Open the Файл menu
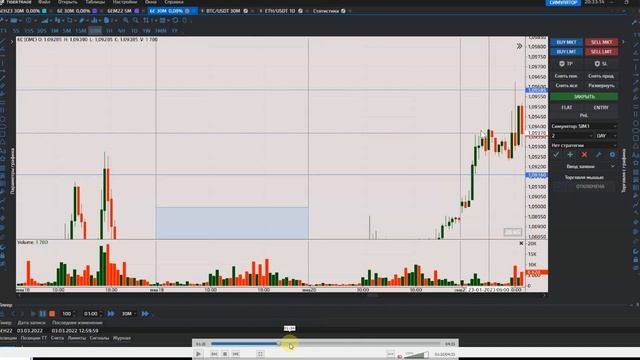Viewport: 640px width, 360px height. (x=44, y=2)
